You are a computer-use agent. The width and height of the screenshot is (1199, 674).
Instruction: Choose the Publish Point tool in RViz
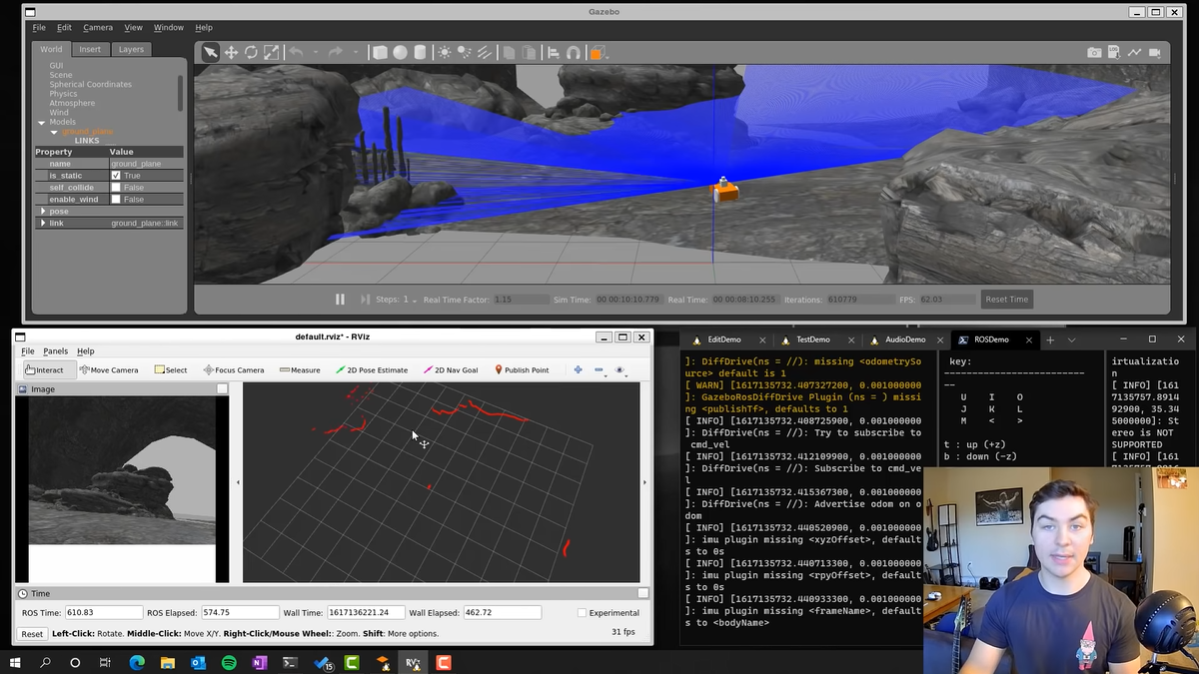tap(521, 370)
